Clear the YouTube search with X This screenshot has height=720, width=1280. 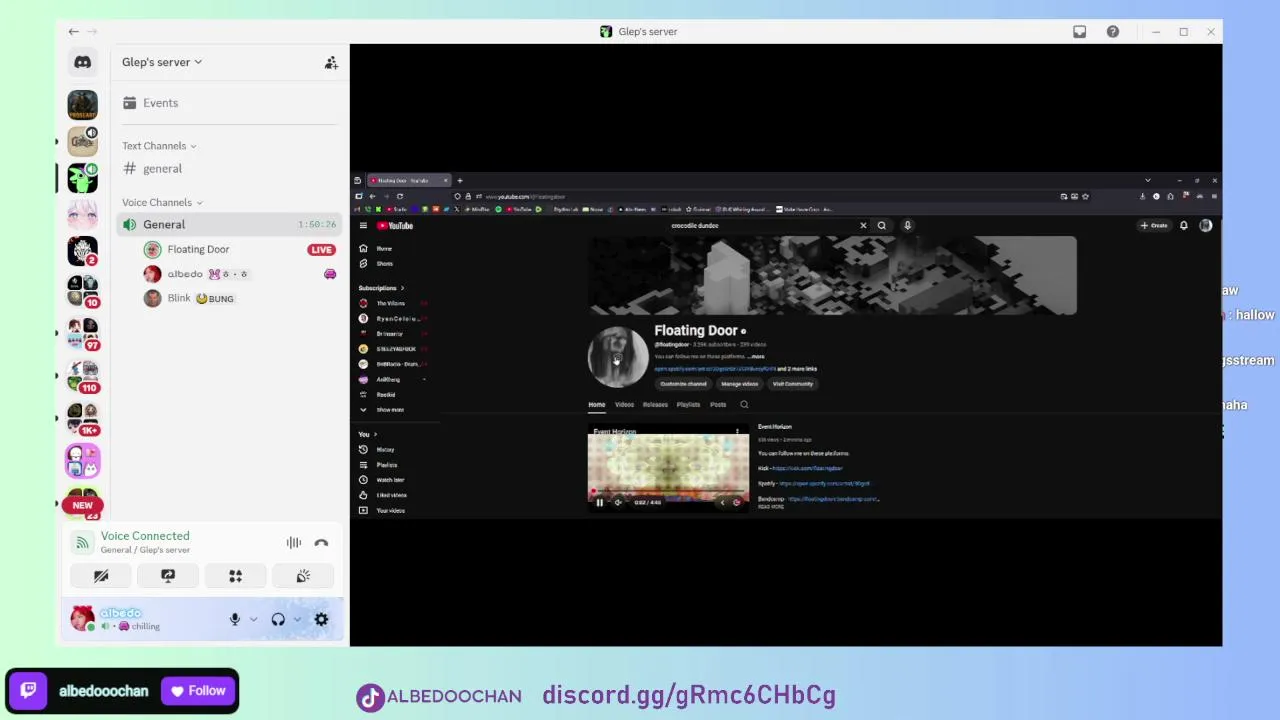pos(863,226)
